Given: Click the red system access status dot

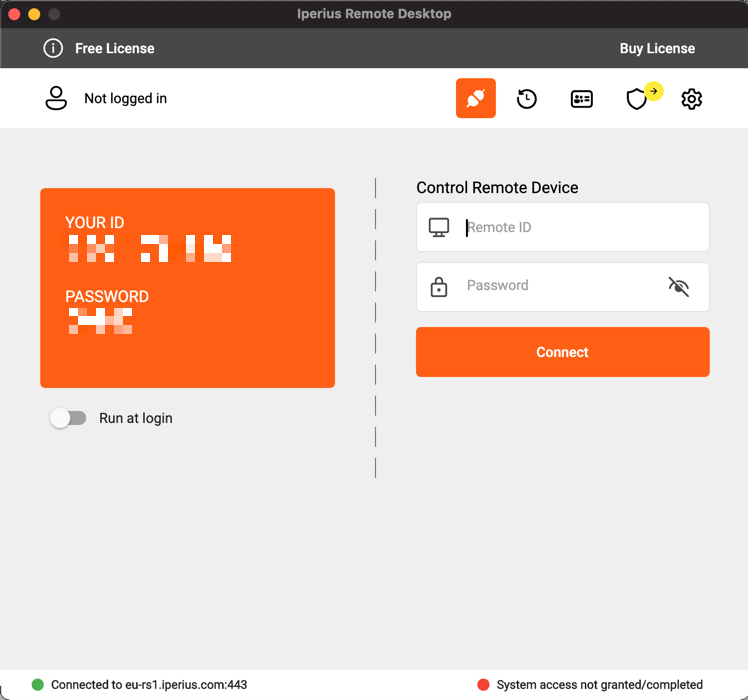Looking at the screenshot, I should pyautogui.click(x=483, y=685).
